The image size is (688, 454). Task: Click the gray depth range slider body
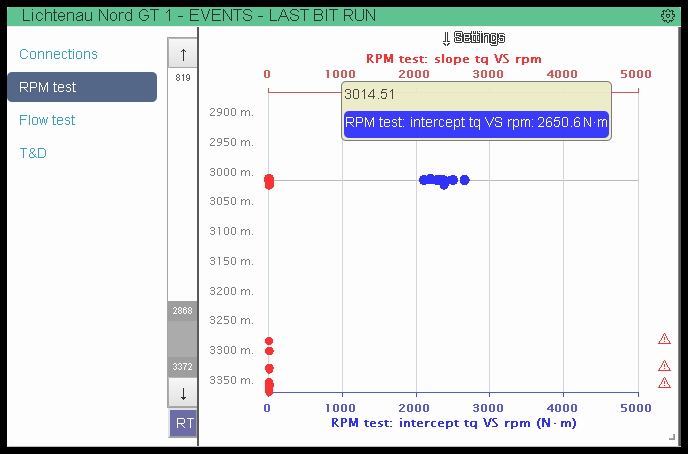point(183,339)
